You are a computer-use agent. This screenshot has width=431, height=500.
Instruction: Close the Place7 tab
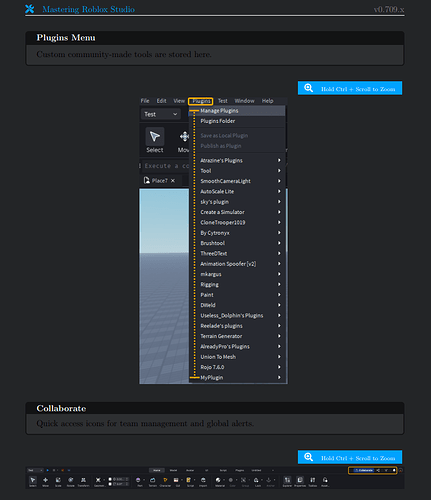pos(173,181)
